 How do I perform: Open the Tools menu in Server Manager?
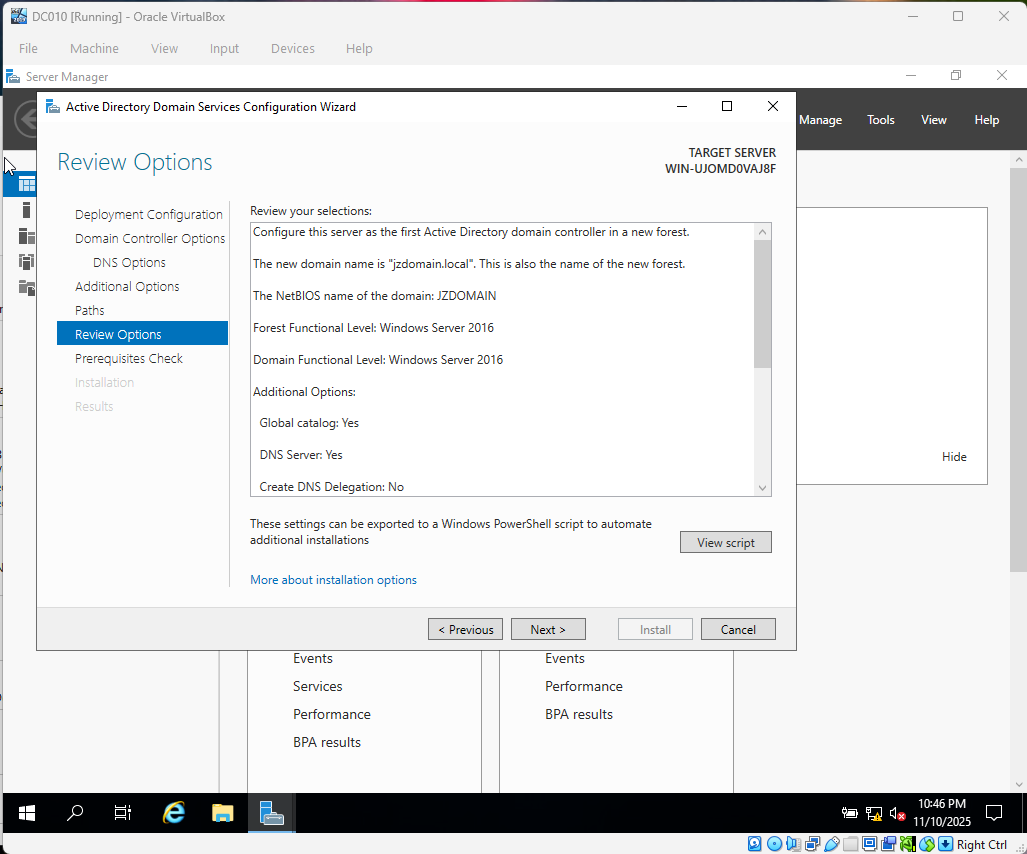pos(880,120)
